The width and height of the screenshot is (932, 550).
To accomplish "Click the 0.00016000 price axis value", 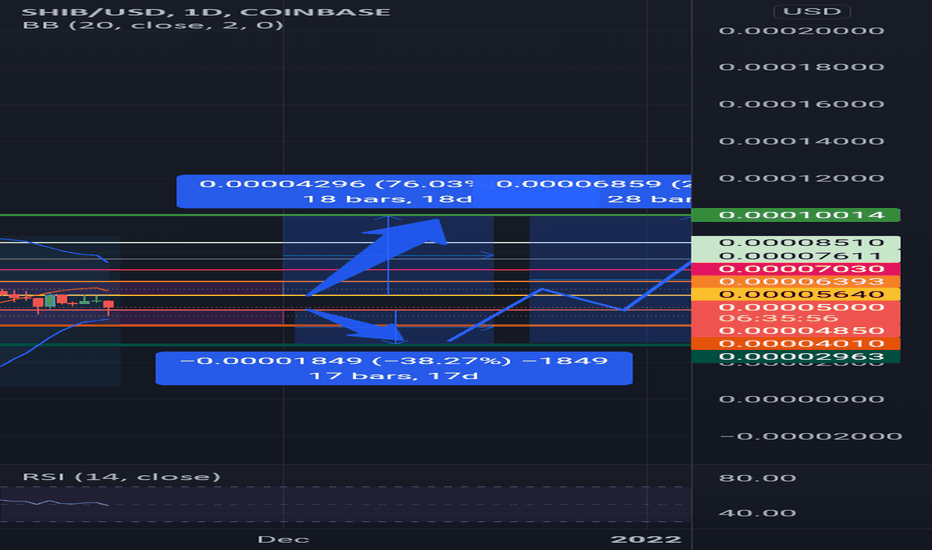I will pyautogui.click(x=801, y=104).
